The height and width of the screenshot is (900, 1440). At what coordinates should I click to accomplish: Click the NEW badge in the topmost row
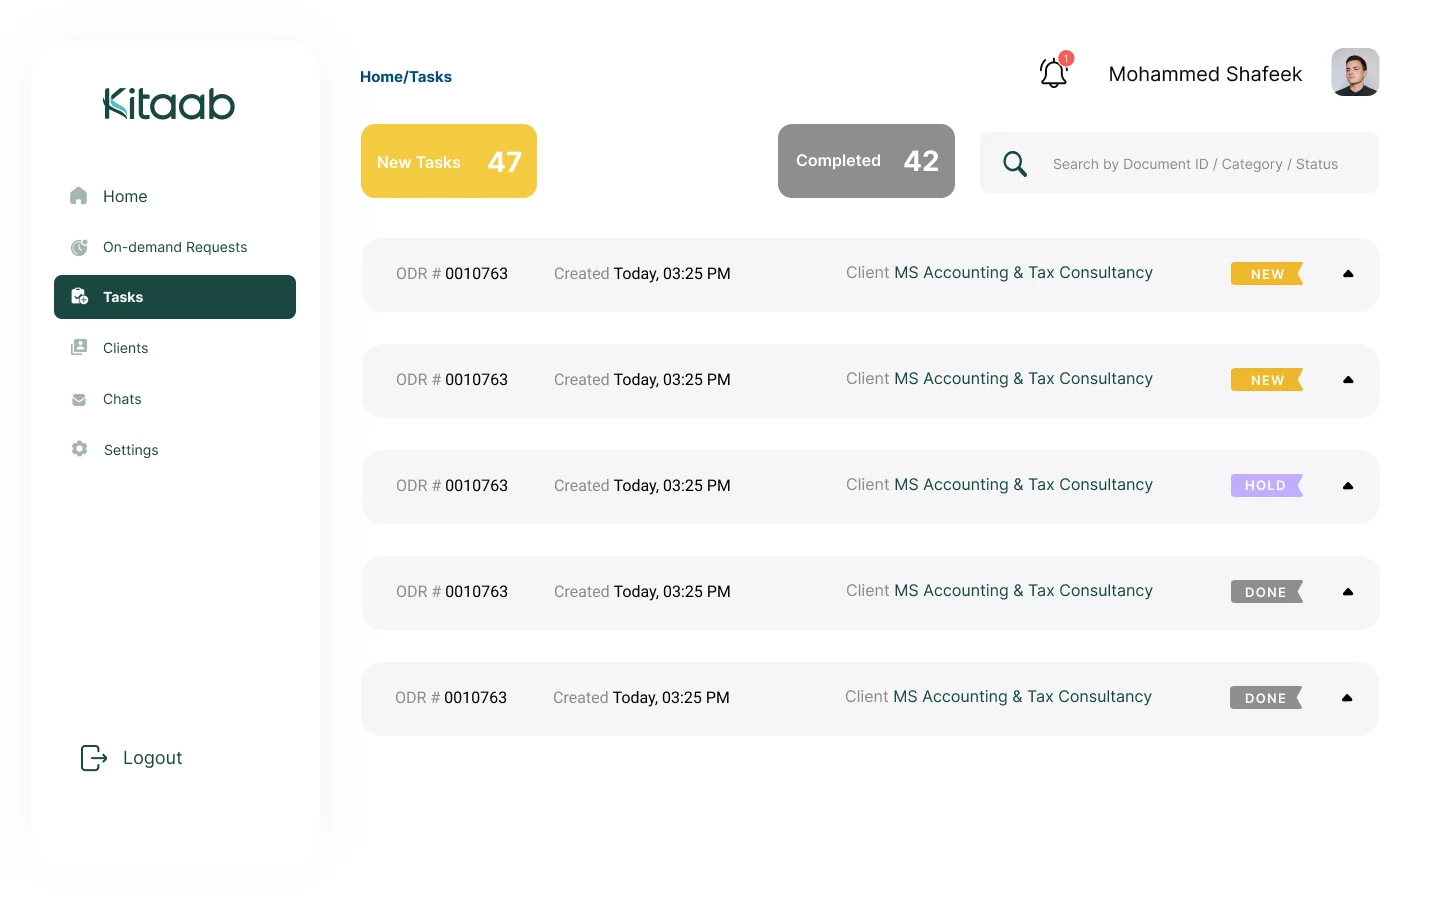point(1267,274)
